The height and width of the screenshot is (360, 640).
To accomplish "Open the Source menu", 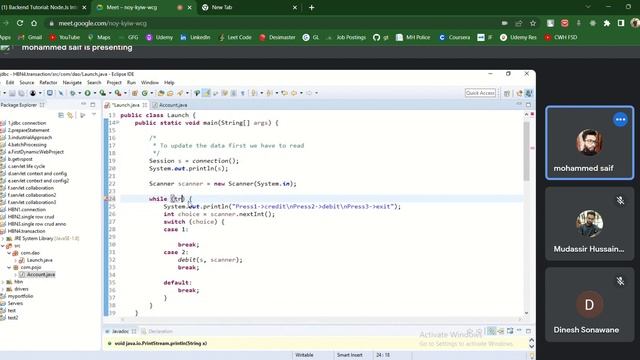I will 27,82.
